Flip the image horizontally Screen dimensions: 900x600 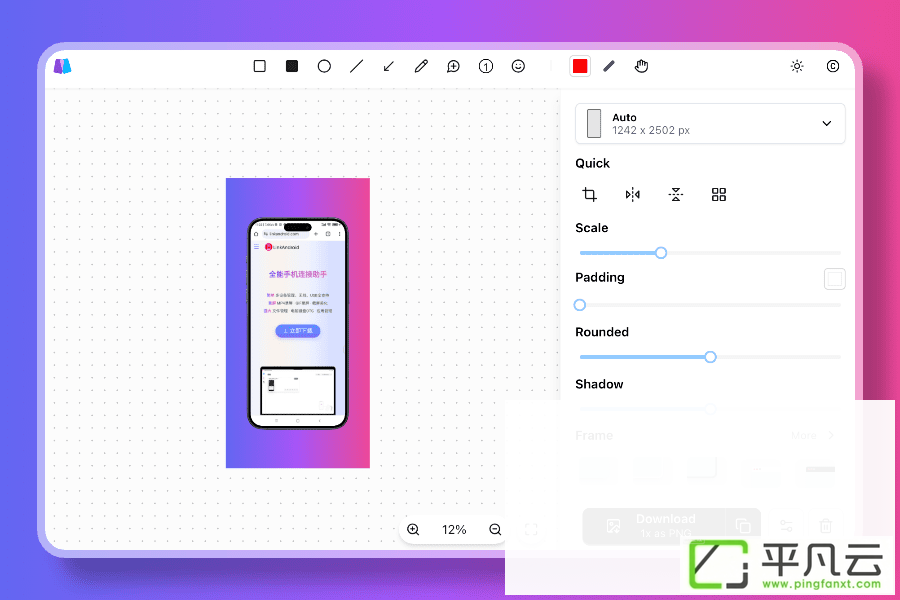633,195
